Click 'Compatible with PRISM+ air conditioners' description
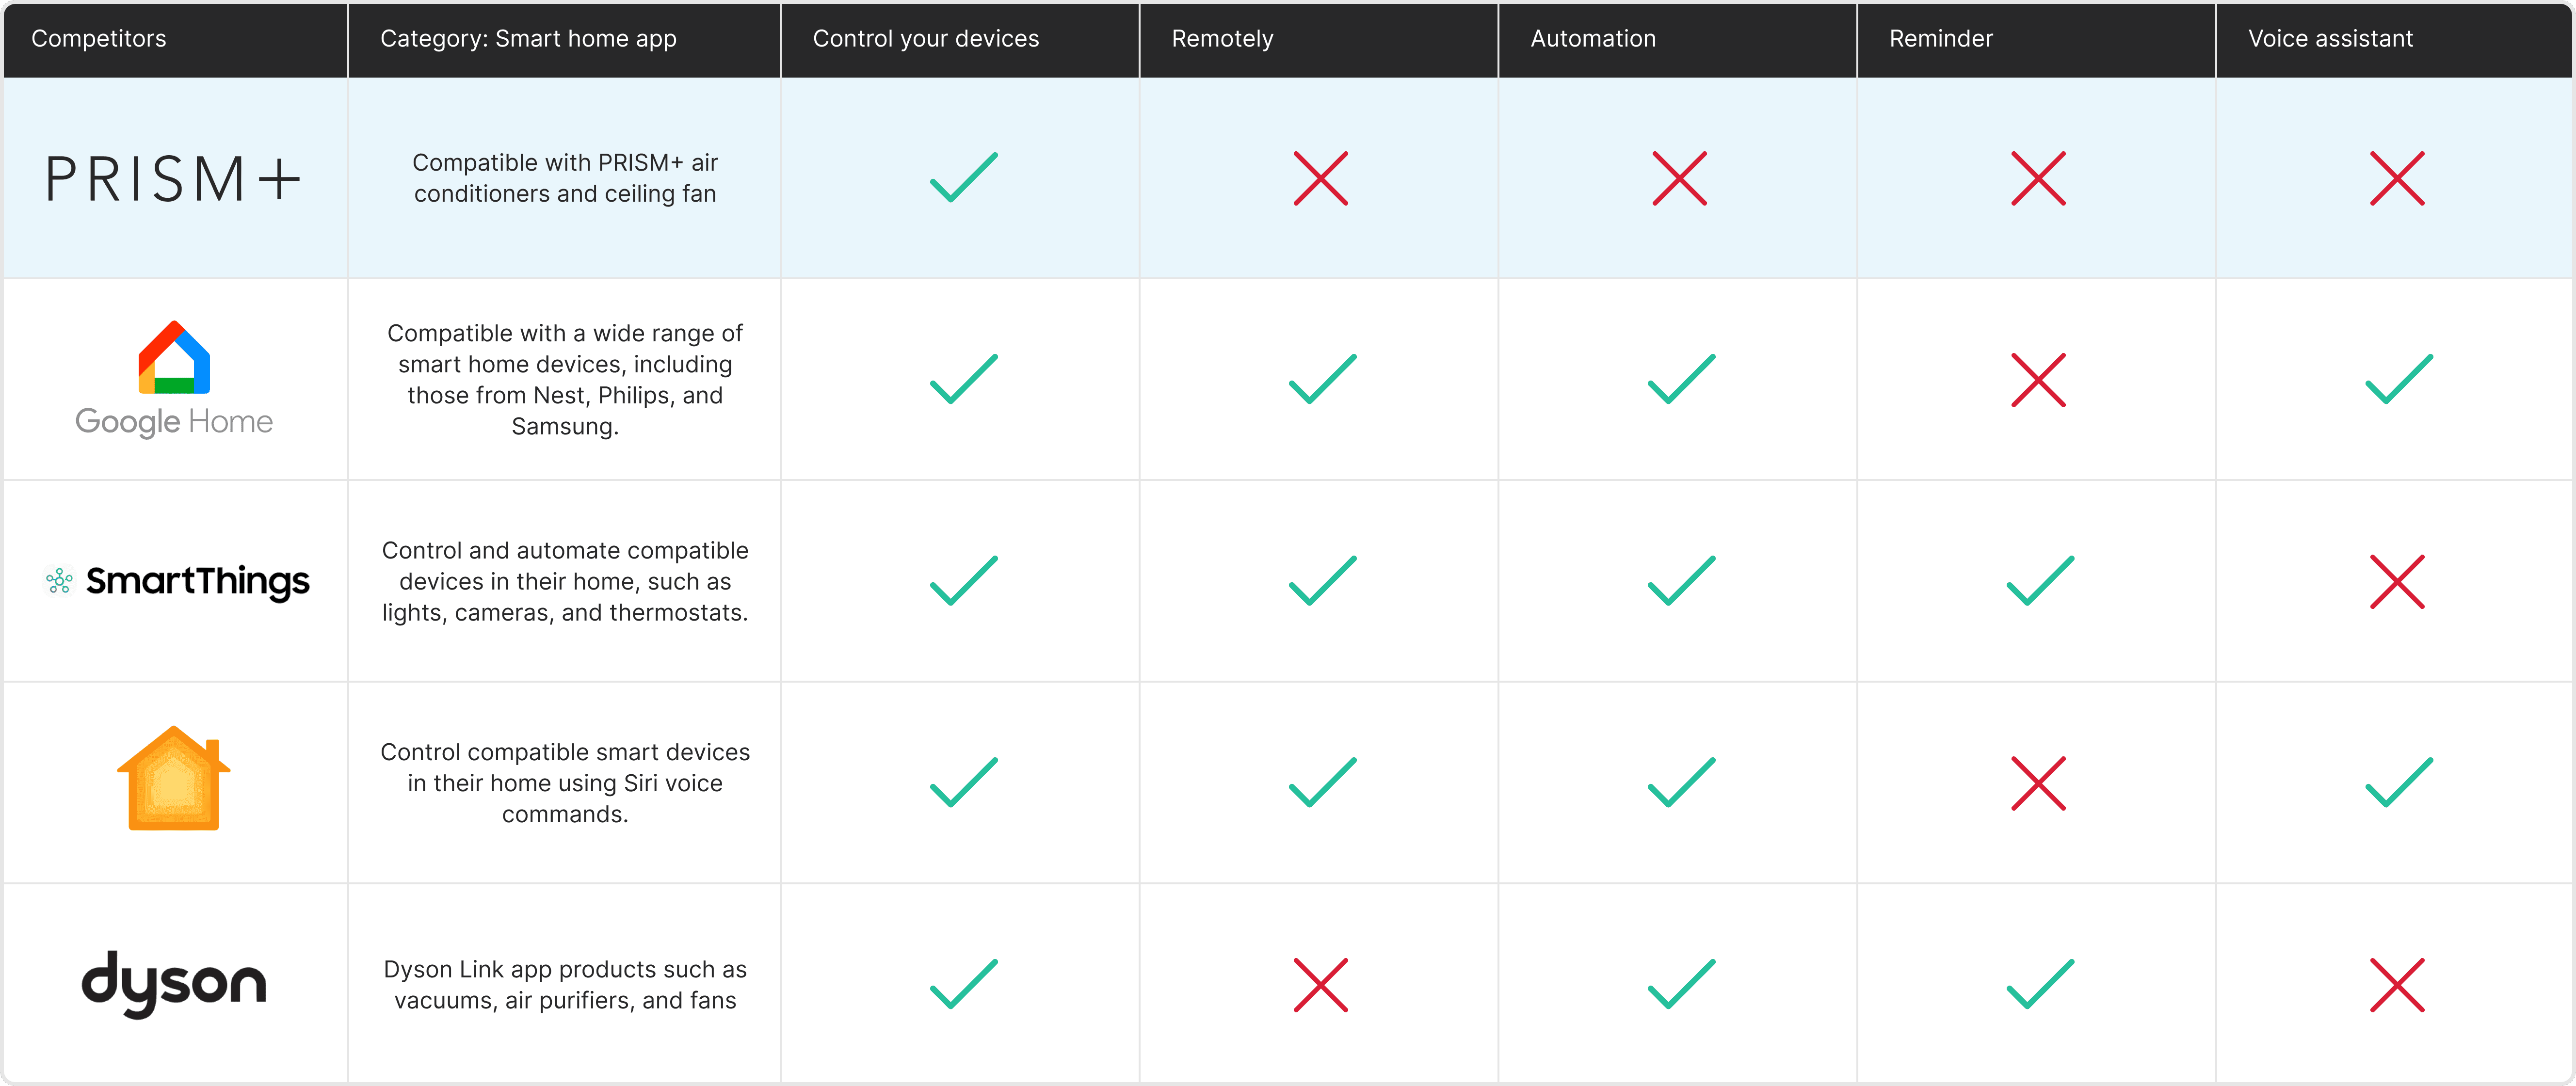The image size is (2576, 1086). pyautogui.click(x=565, y=178)
